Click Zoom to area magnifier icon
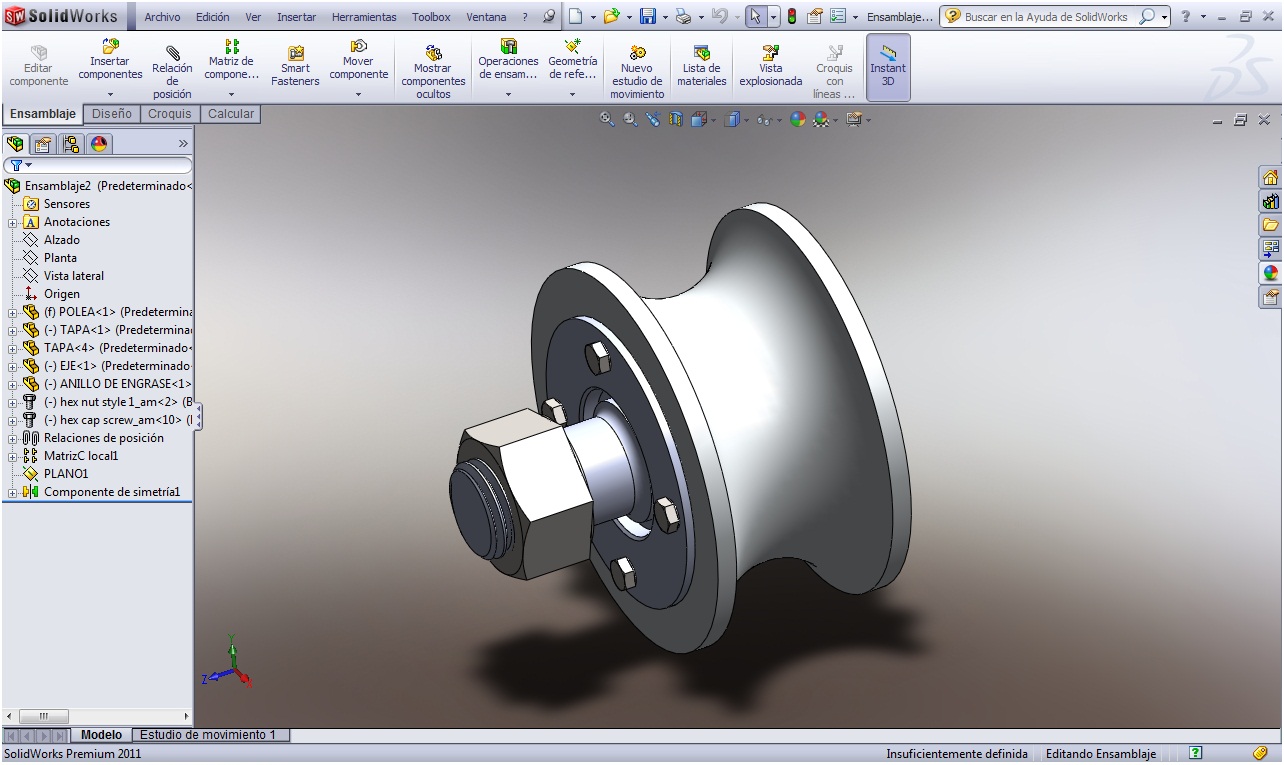 pyautogui.click(x=630, y=119)
